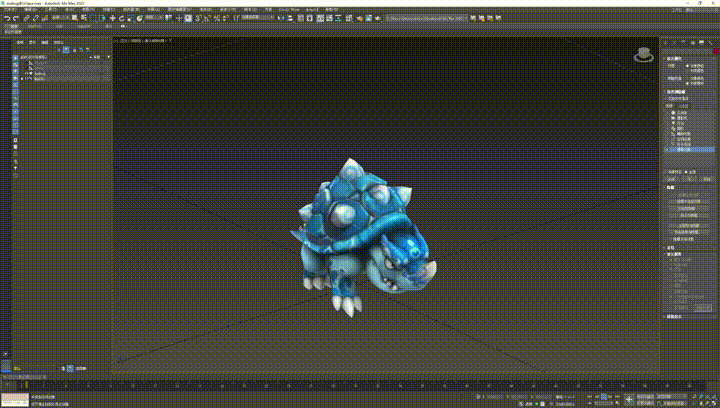The image size is (720, 408).
Task: Click the object color swatch in command panel
Action: point(716,52)
